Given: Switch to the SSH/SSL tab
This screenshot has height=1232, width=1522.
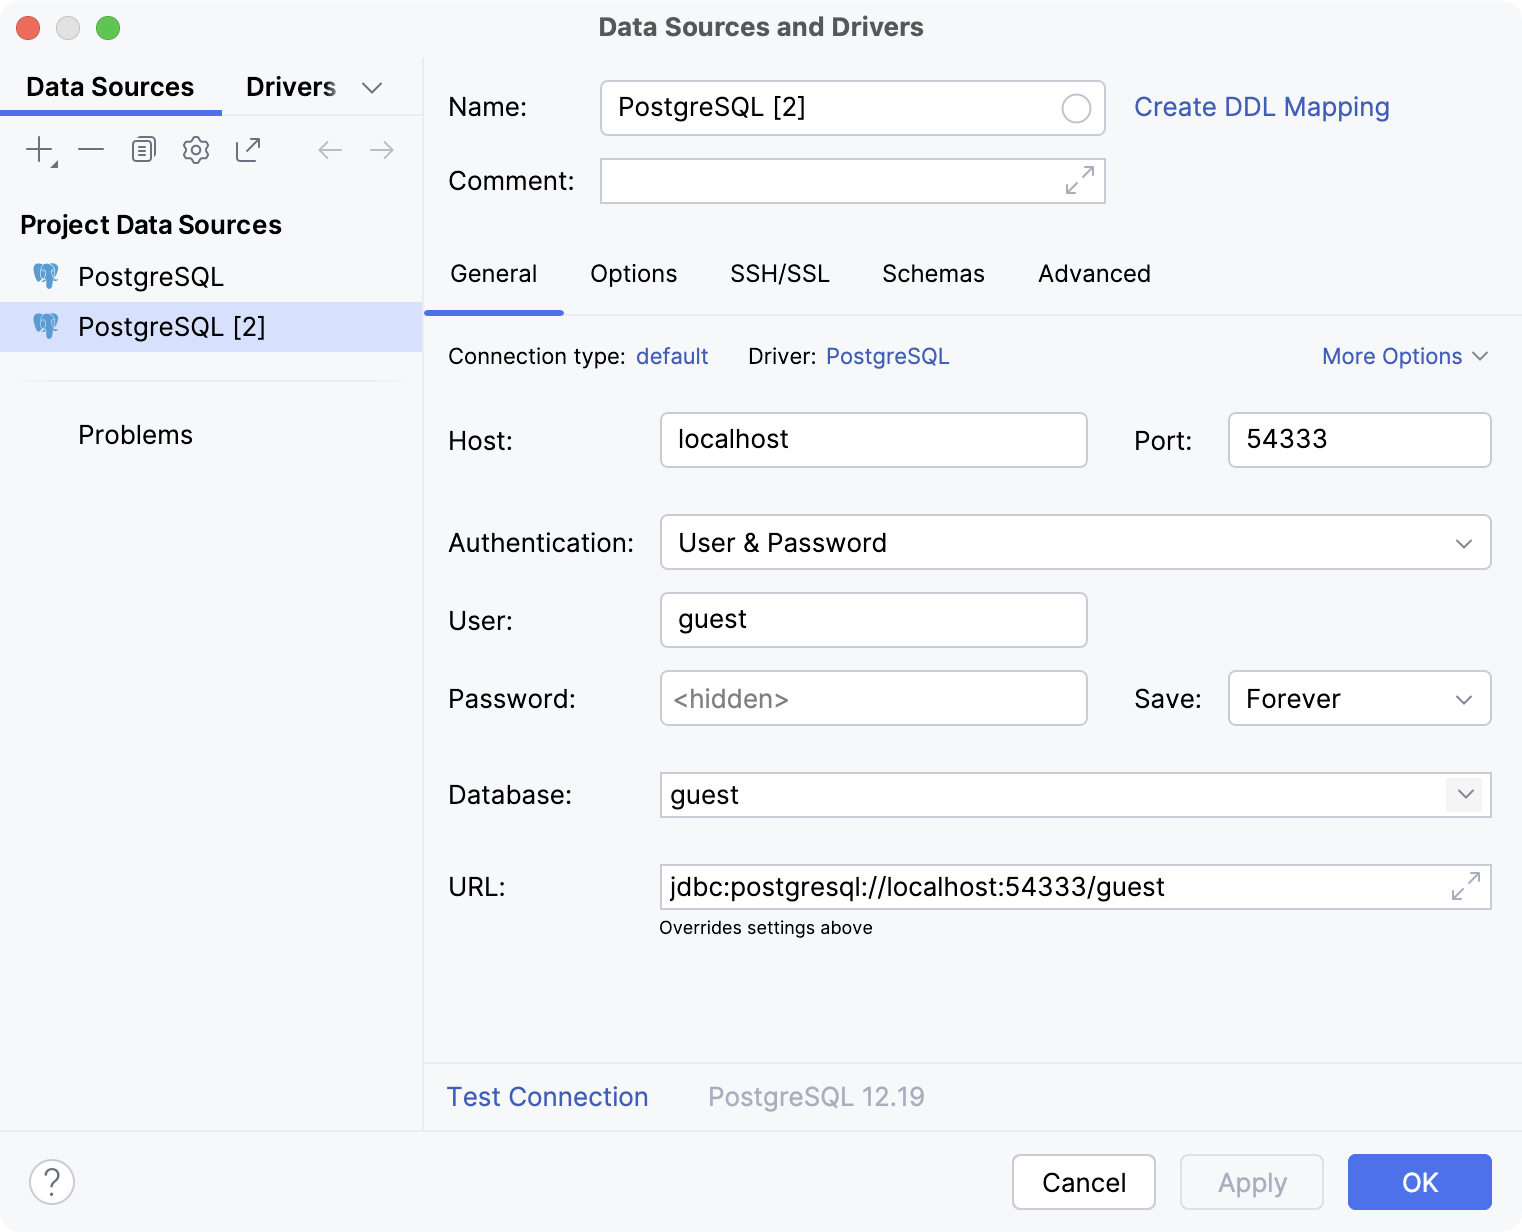Looking at the screenshot, I should [x=780, y=273].
